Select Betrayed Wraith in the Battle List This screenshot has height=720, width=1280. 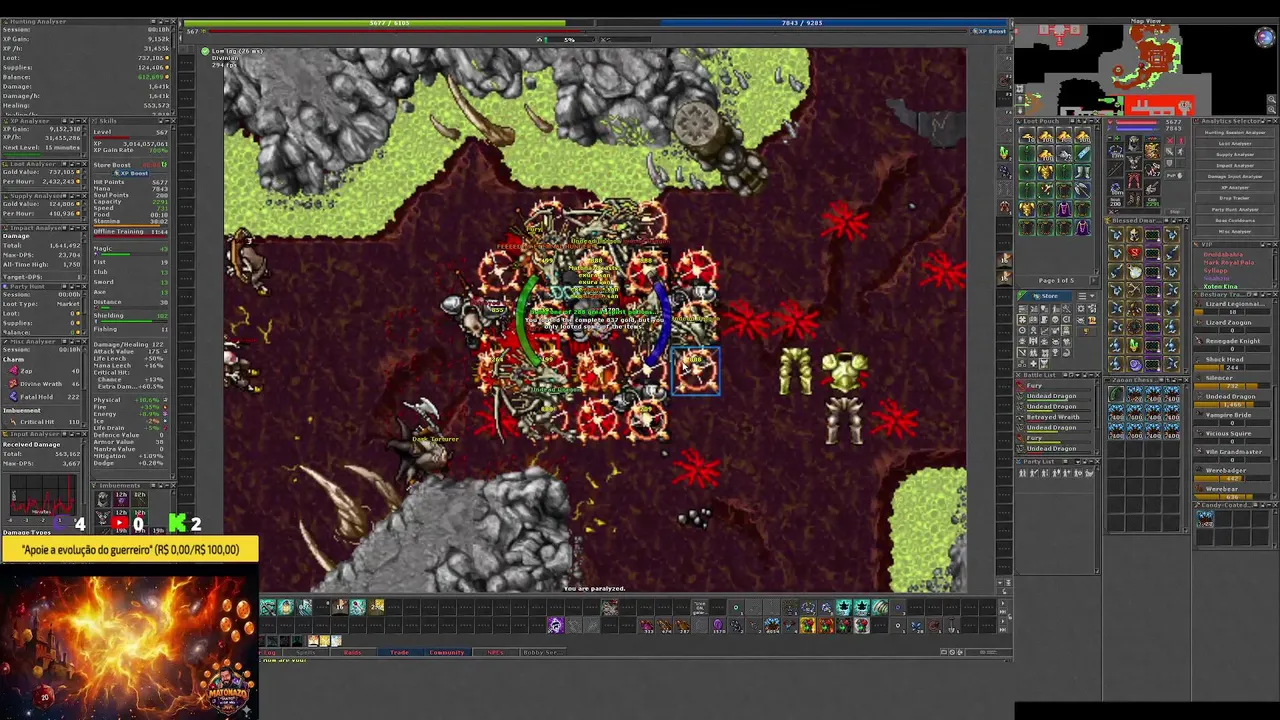(1054, 417)
